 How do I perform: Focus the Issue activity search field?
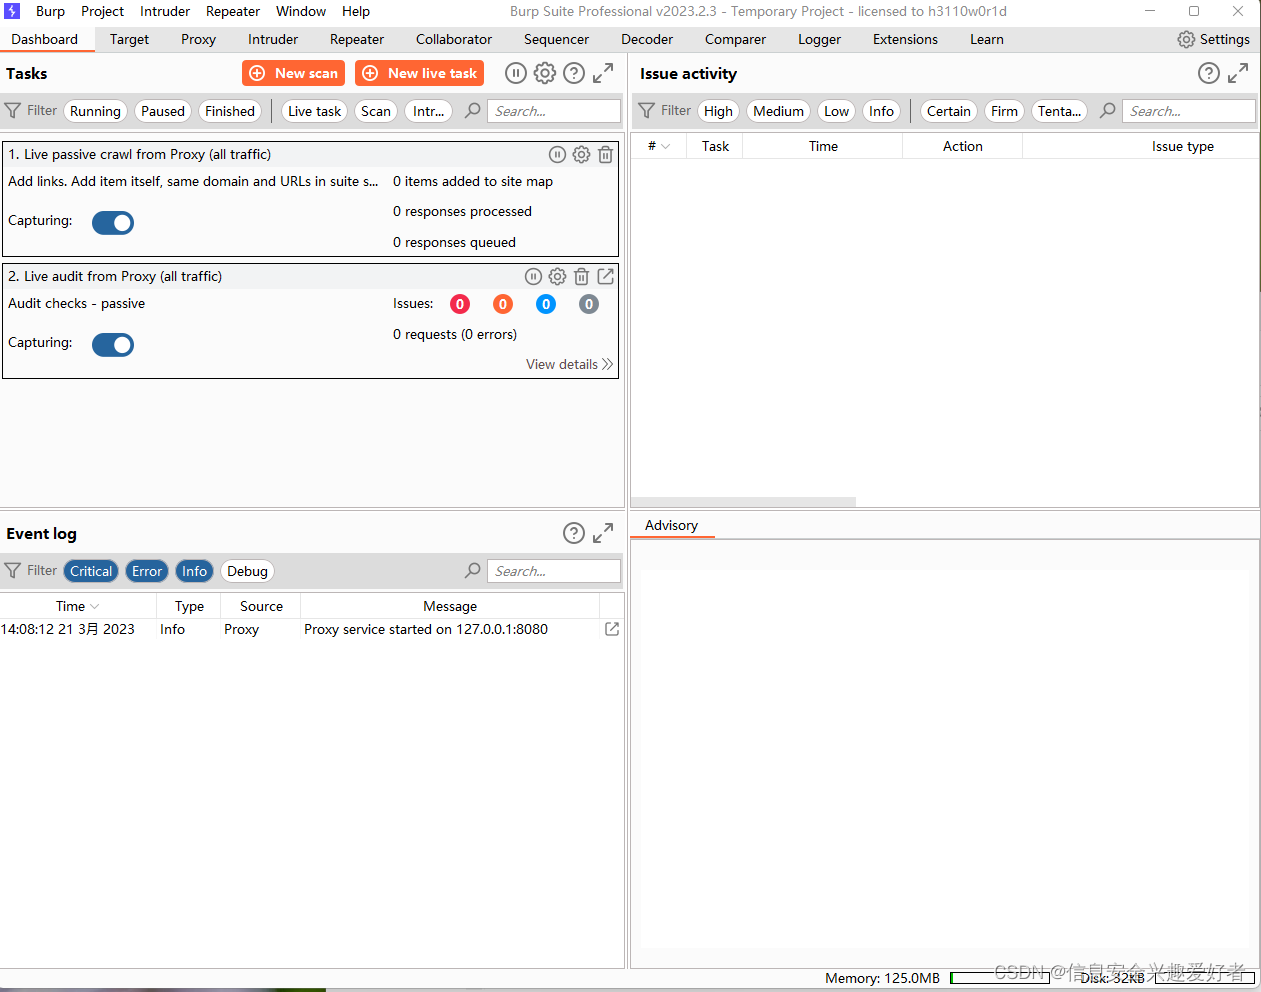pyautogui.click(x=1188, y=111)
